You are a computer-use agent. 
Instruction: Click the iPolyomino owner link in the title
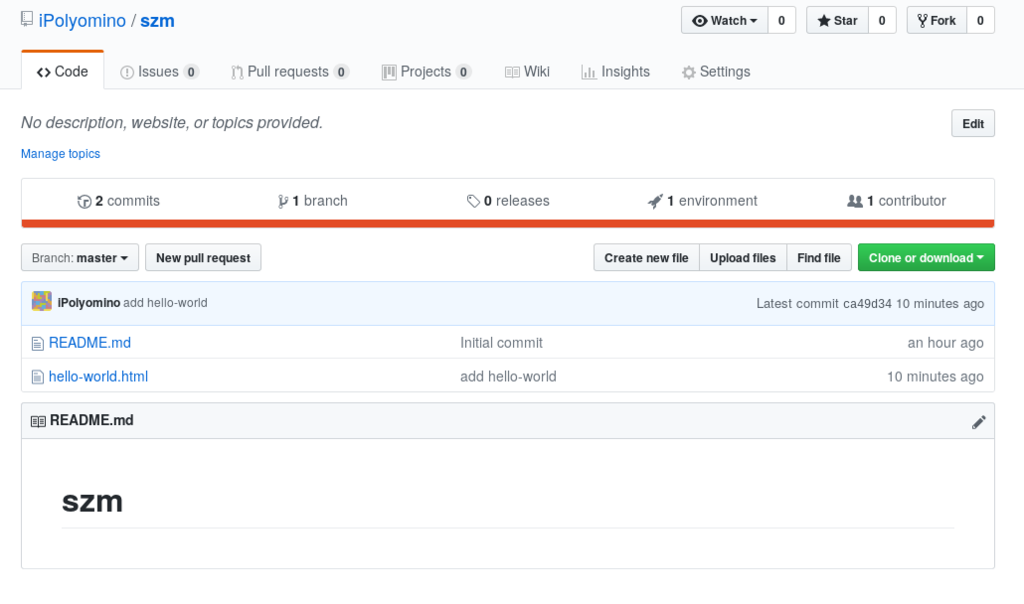tap(82, 21)
